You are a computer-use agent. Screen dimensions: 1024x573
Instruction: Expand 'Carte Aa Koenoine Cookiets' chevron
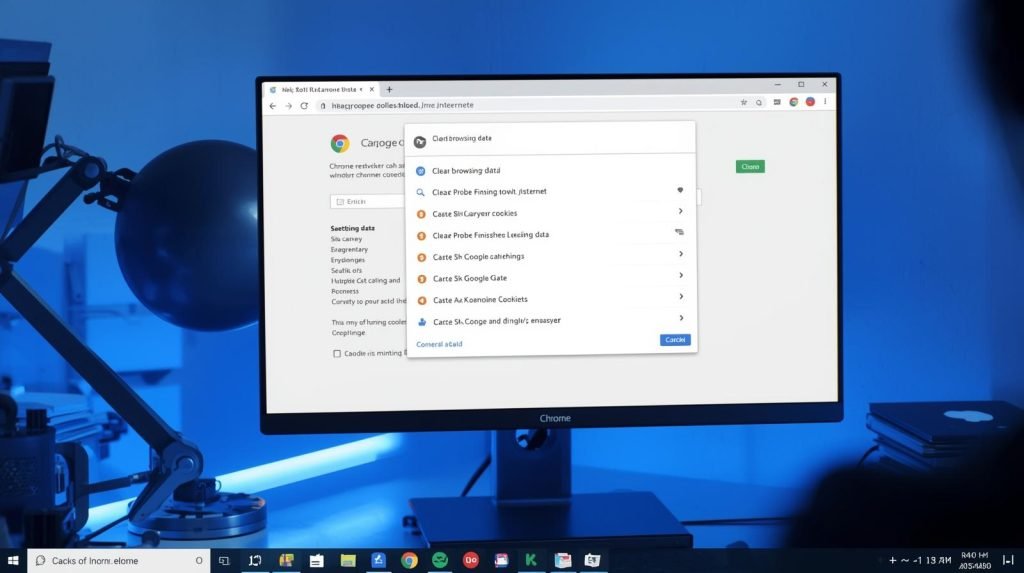680,297
